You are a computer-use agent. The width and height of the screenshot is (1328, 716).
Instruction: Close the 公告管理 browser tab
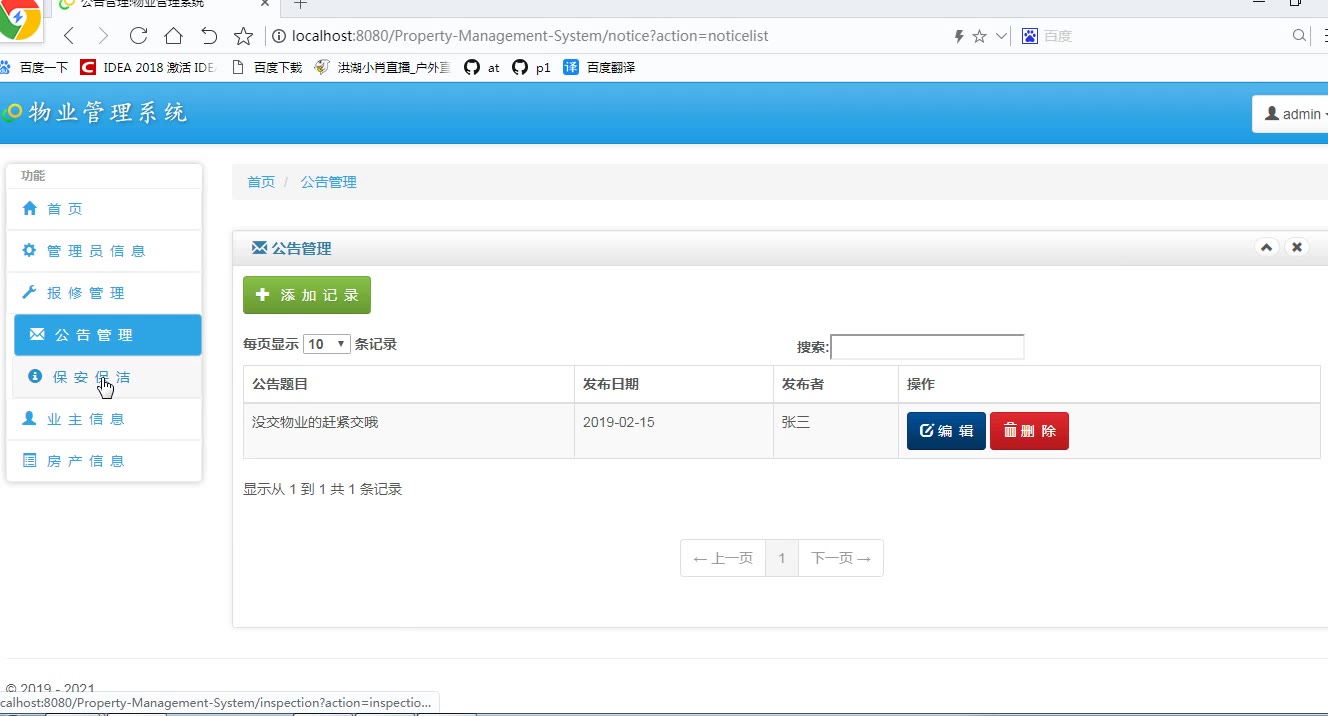(x=265, y=4)
